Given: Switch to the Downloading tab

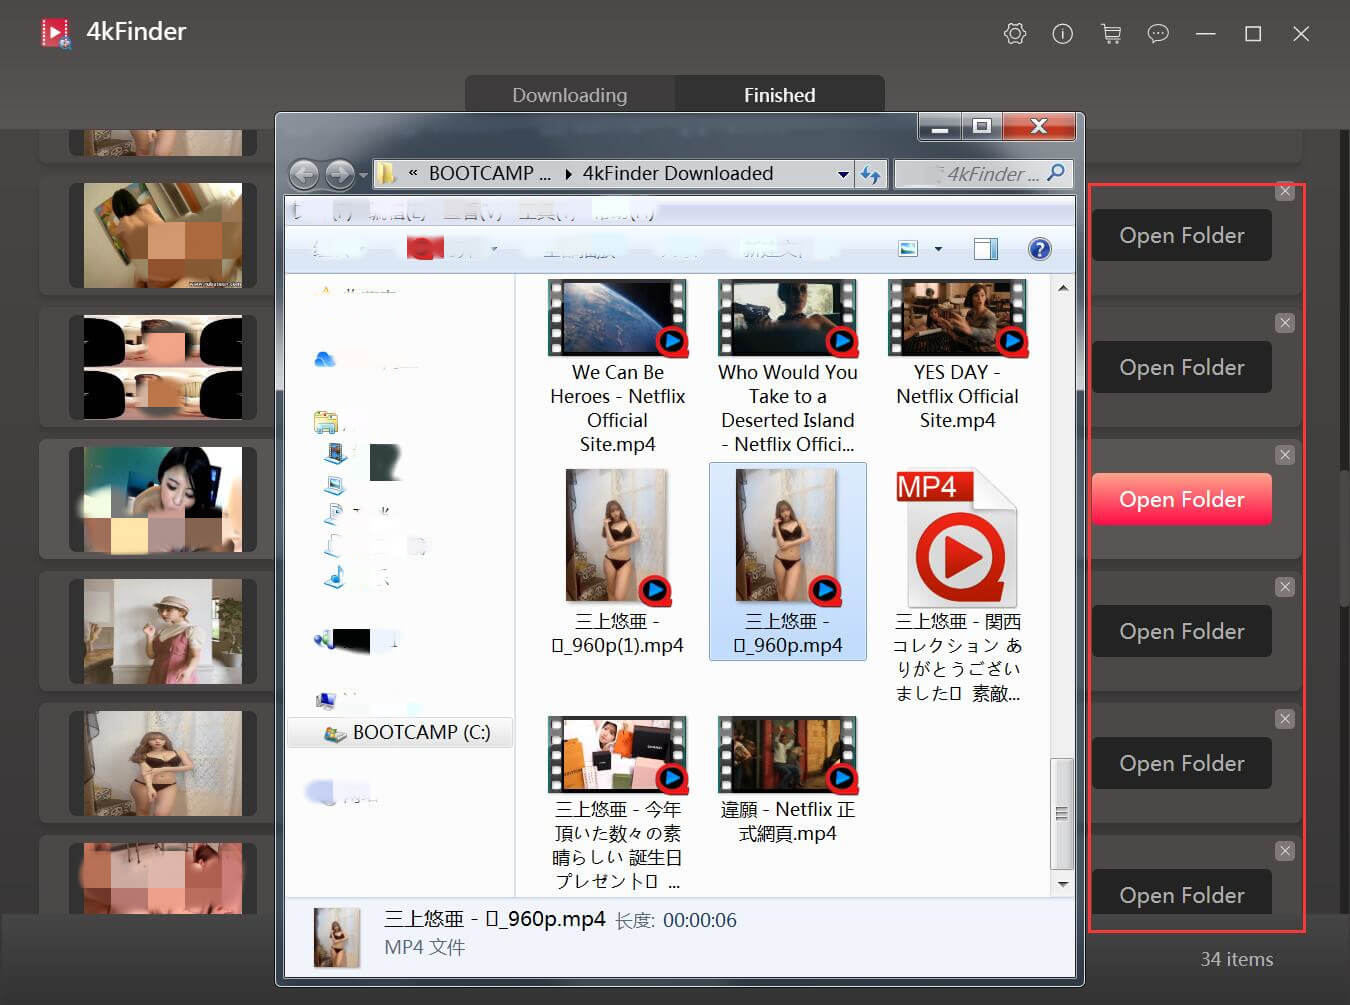Looking at the screenshot, I should tap(569, 94).
